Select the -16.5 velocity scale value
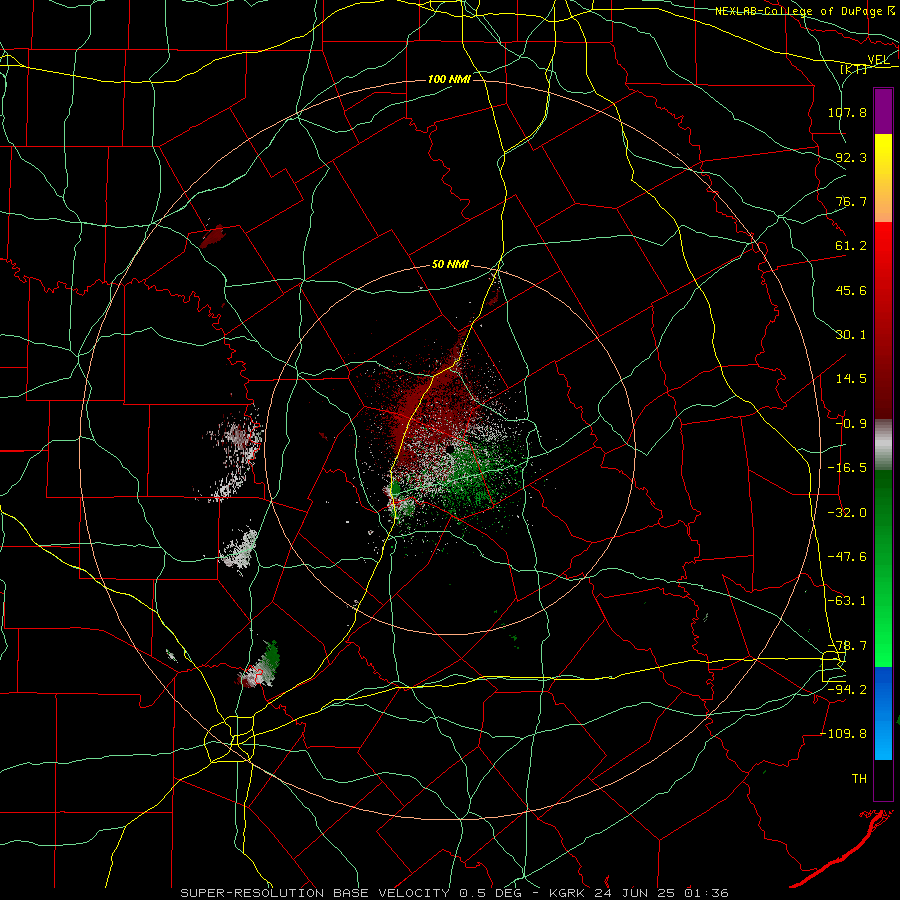900x900 pixels. [847, 468]
